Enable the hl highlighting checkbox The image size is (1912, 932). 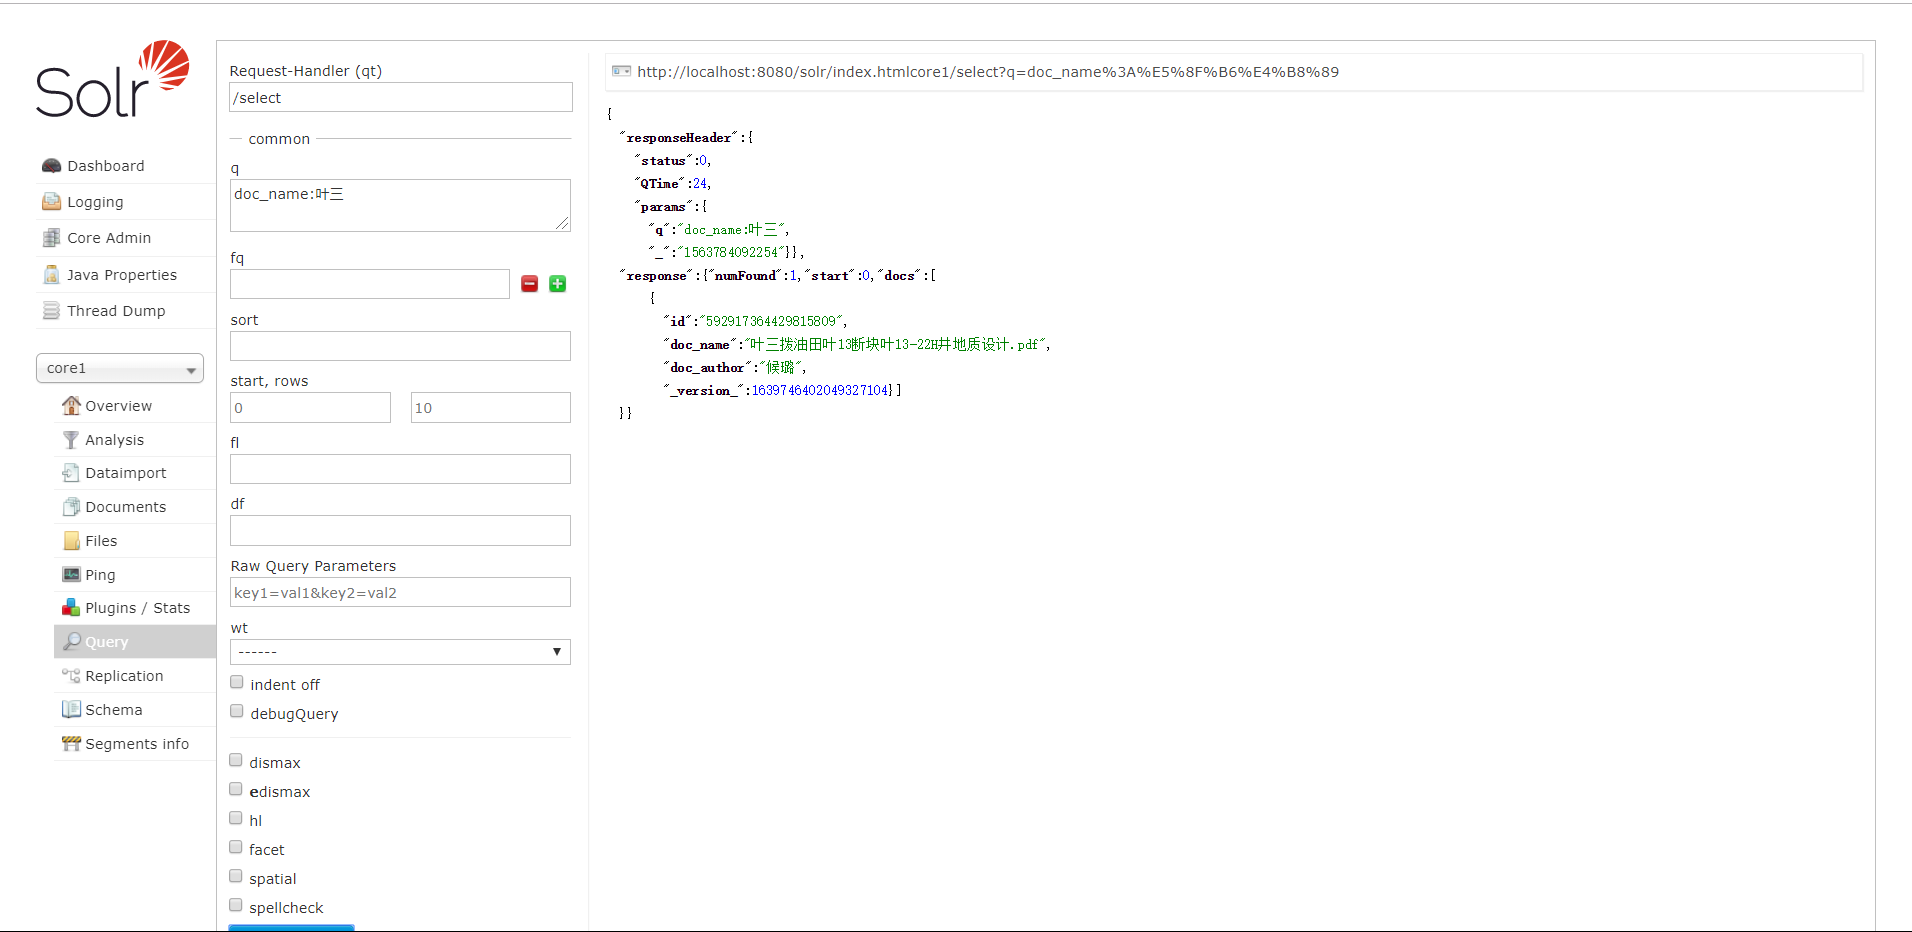tap(236, 819)
